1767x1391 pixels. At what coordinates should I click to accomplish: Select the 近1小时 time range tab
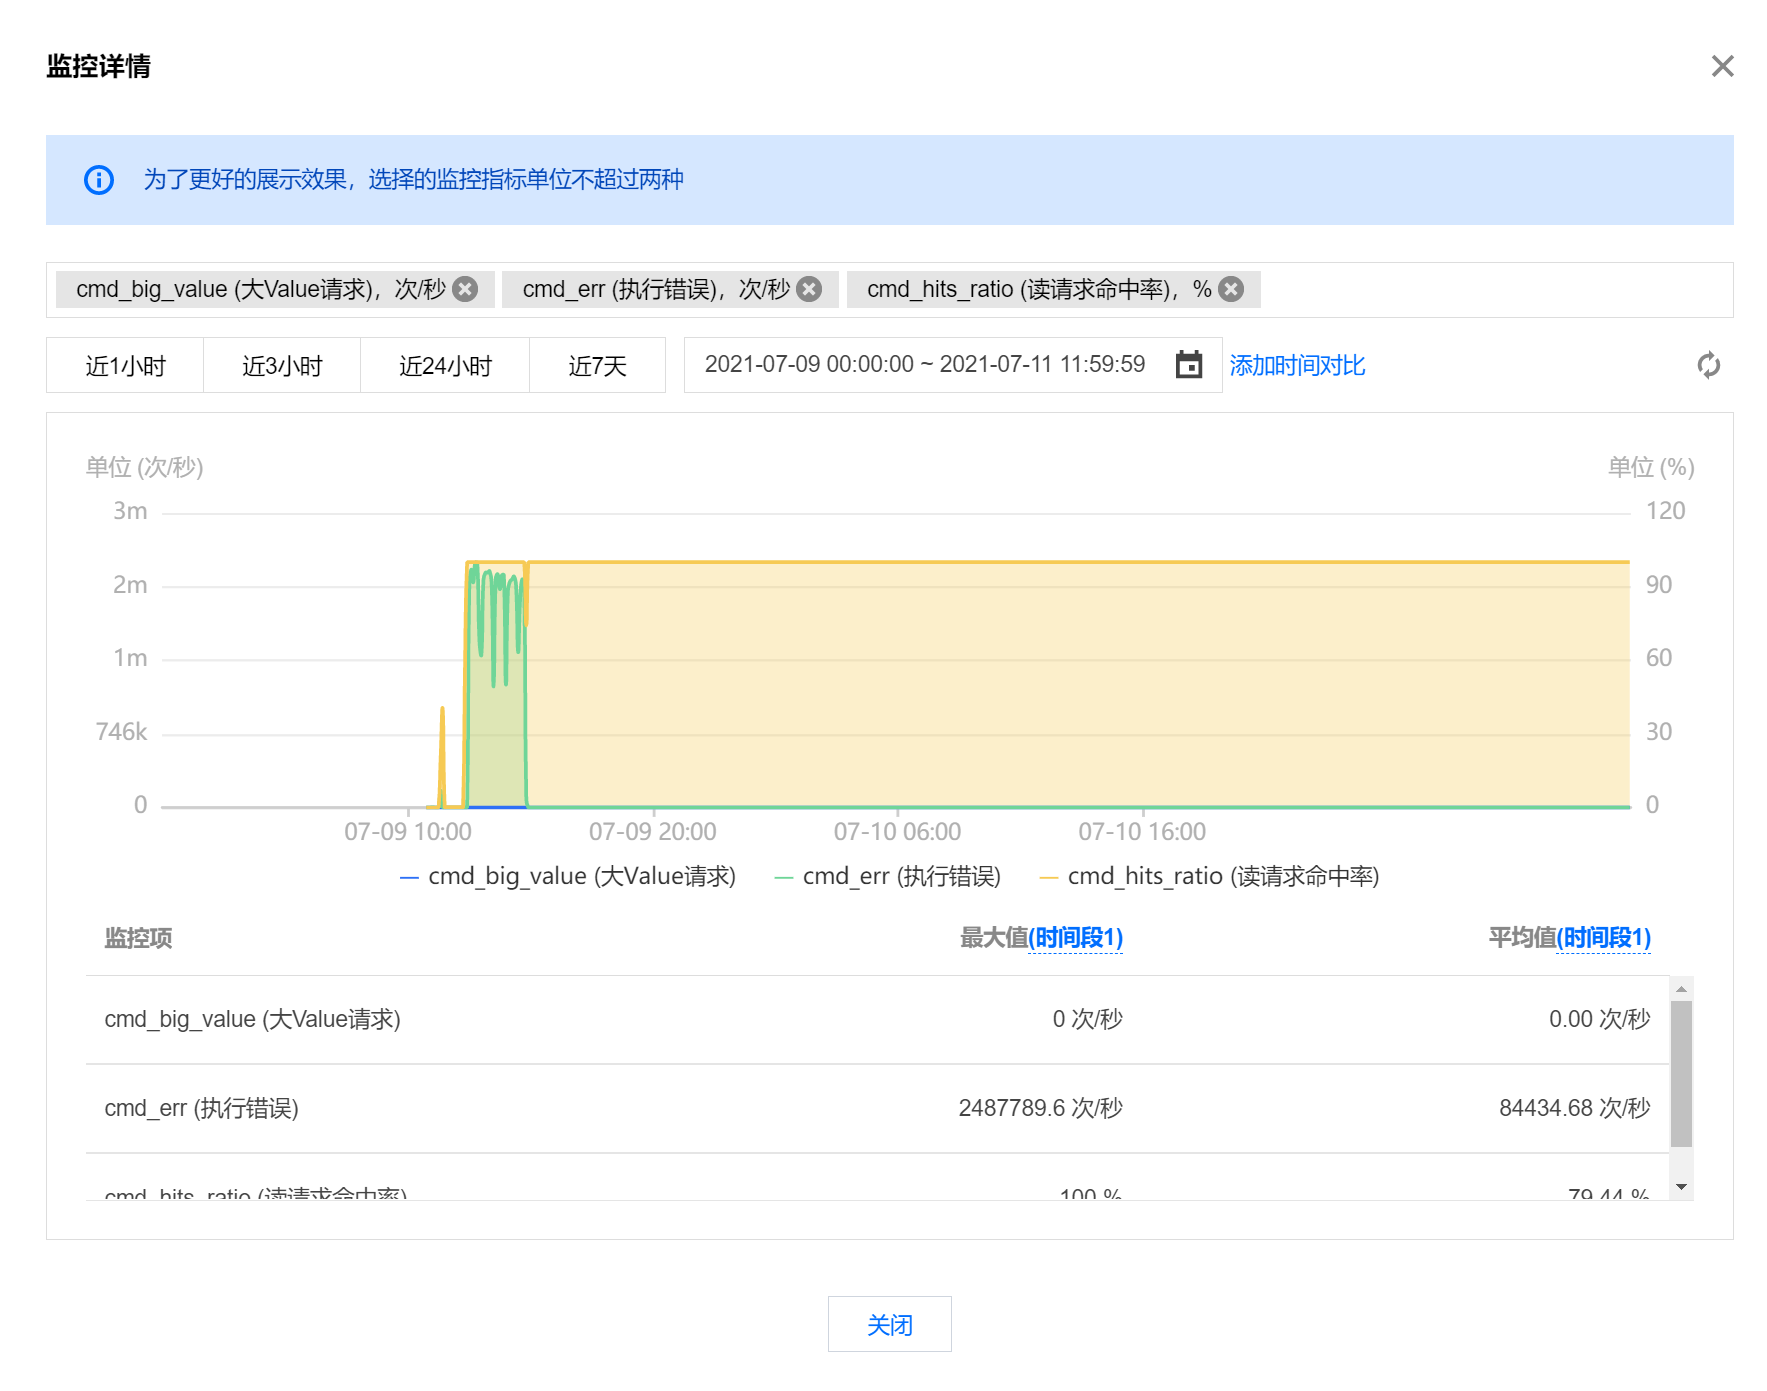pyautogui.click(x=125, y=366)
